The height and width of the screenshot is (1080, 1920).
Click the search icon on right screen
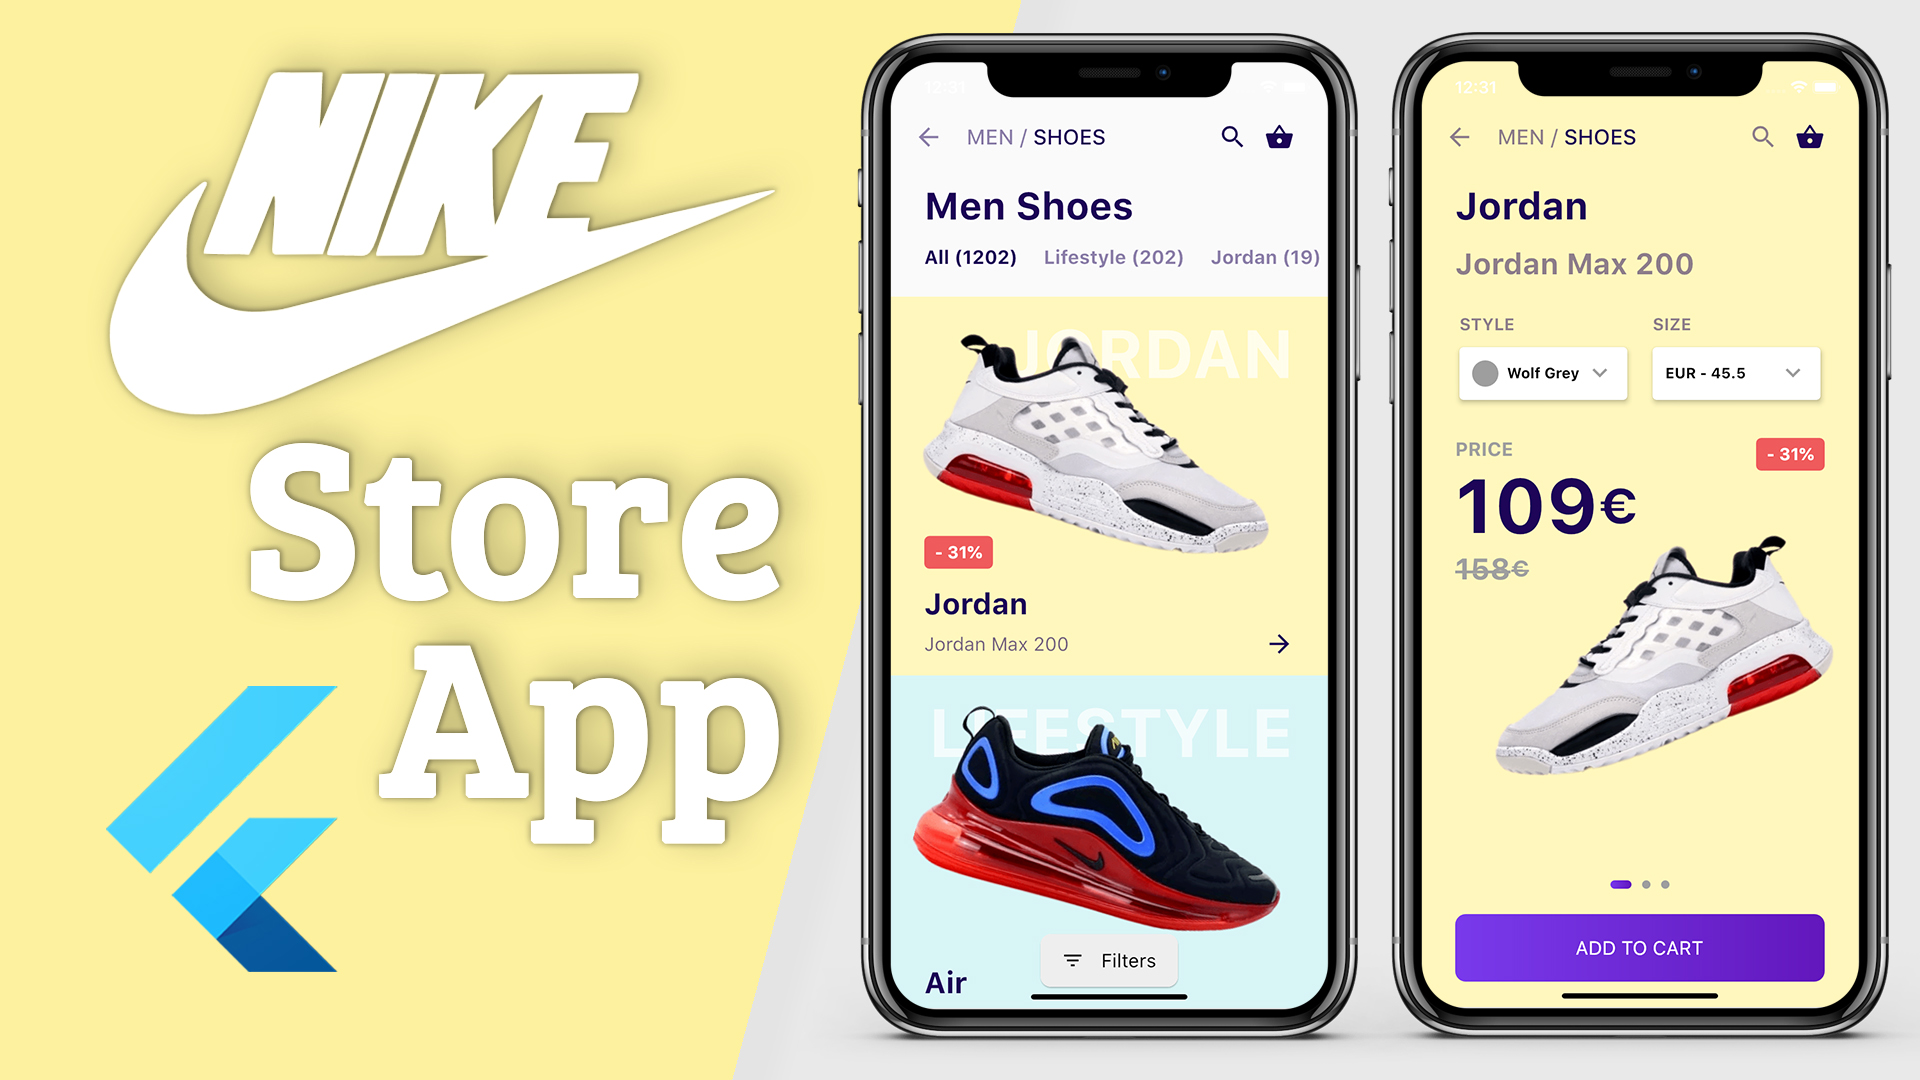coord(1762,136)
